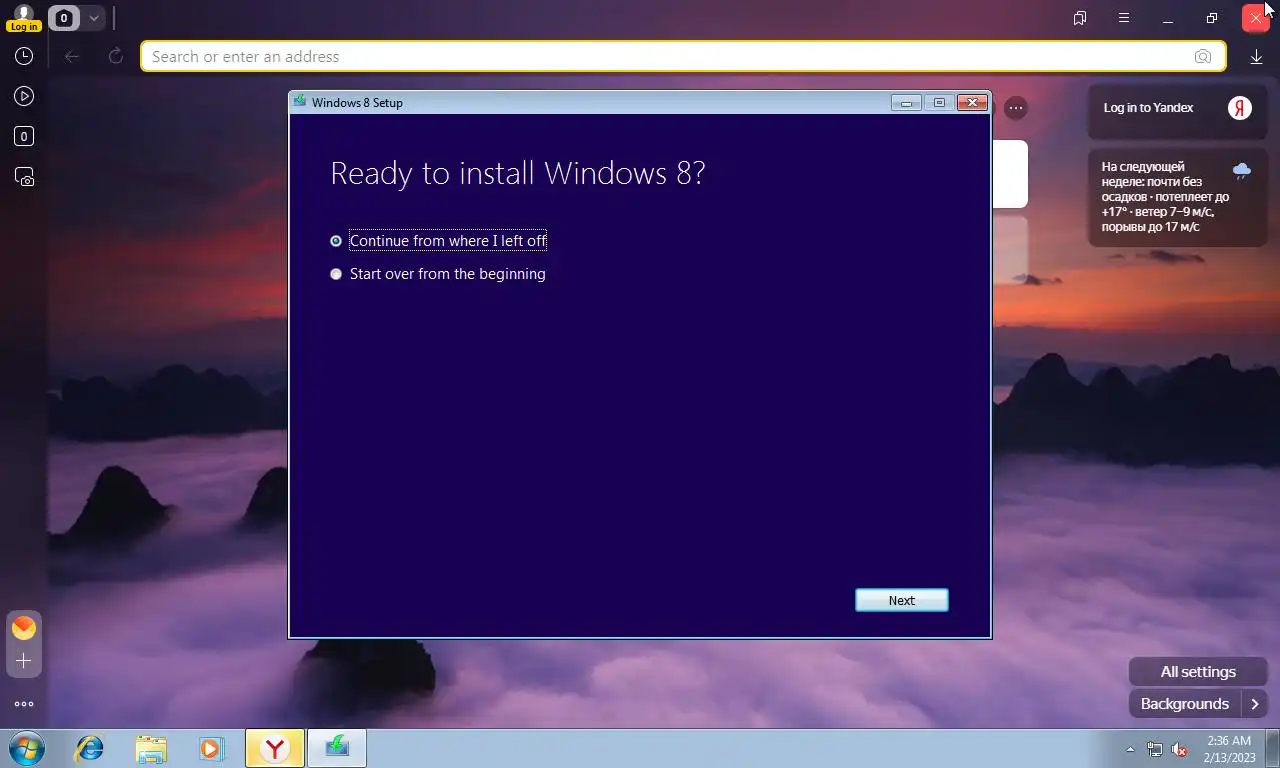Select Start over from the beginning
The height and width of the screenshot is (768, 1280).
click(438, 274)
